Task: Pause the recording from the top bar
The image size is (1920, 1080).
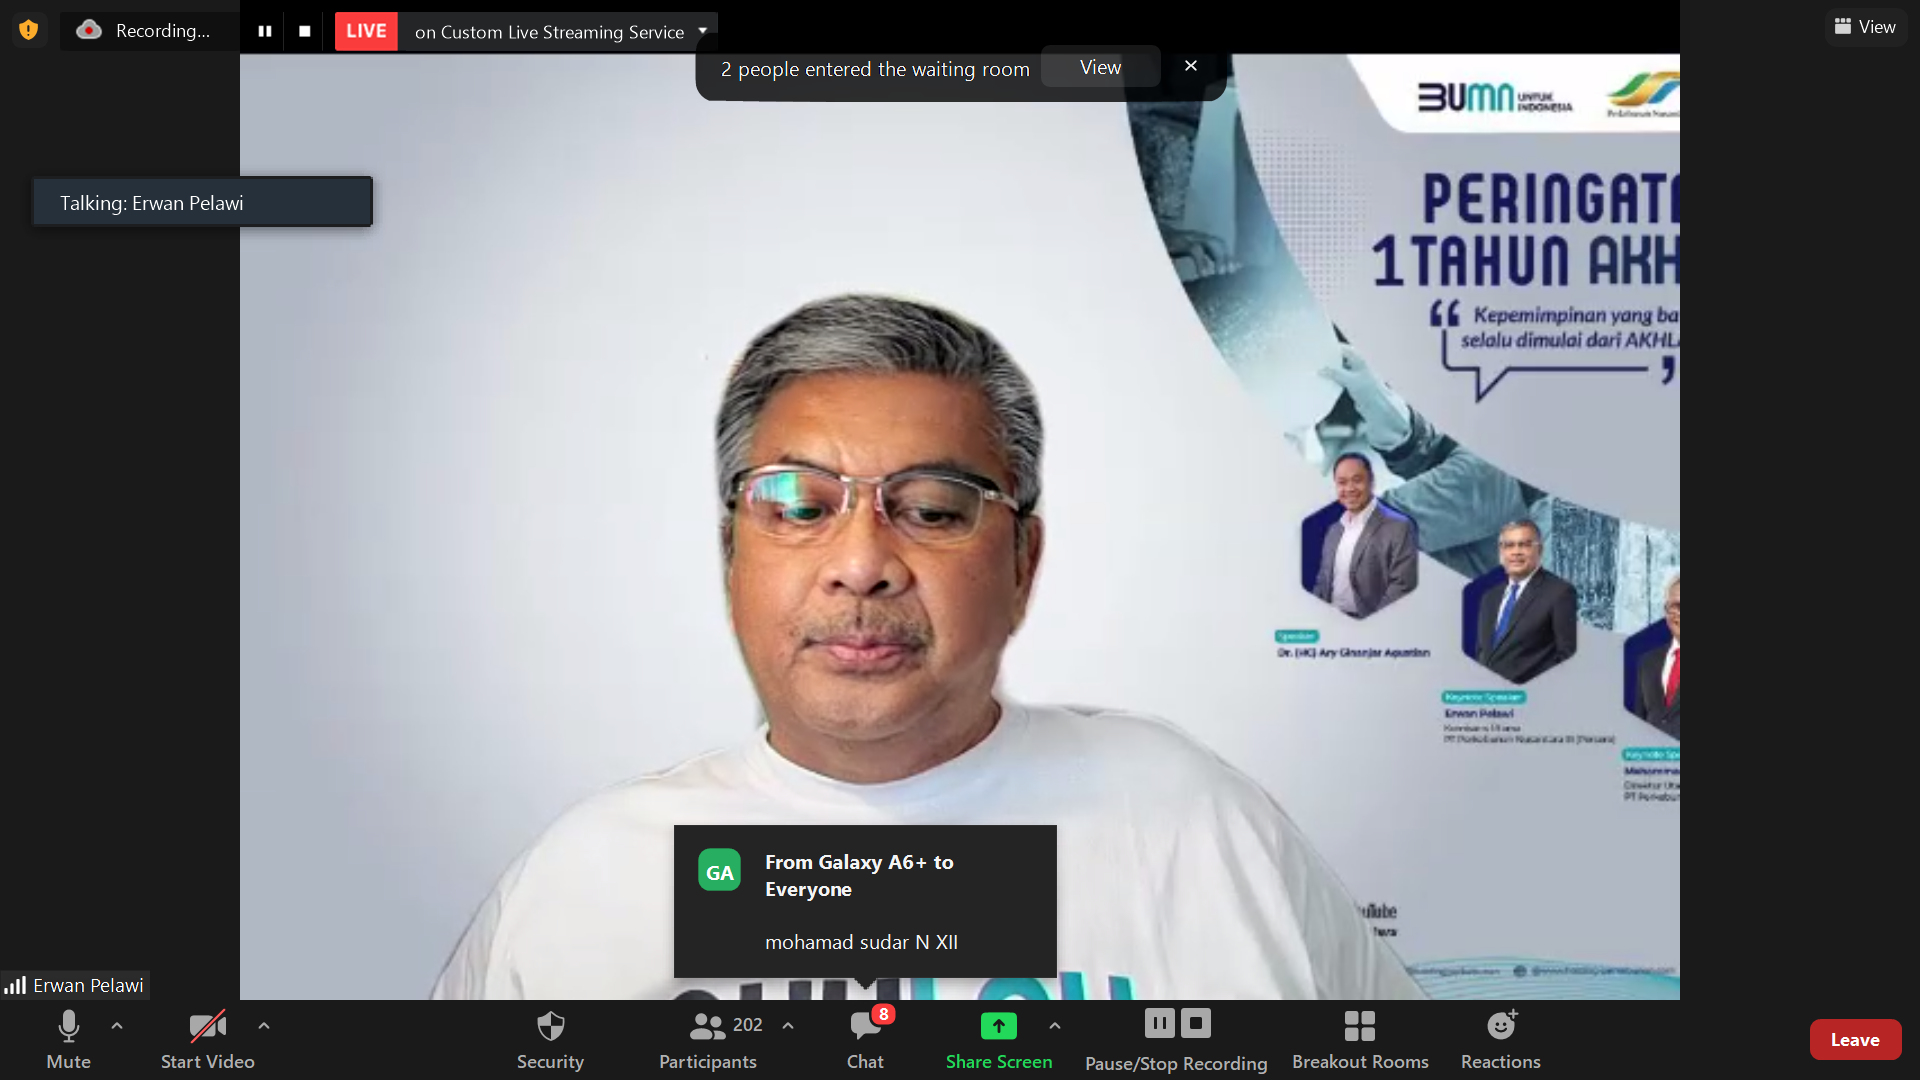Action: 265,31
